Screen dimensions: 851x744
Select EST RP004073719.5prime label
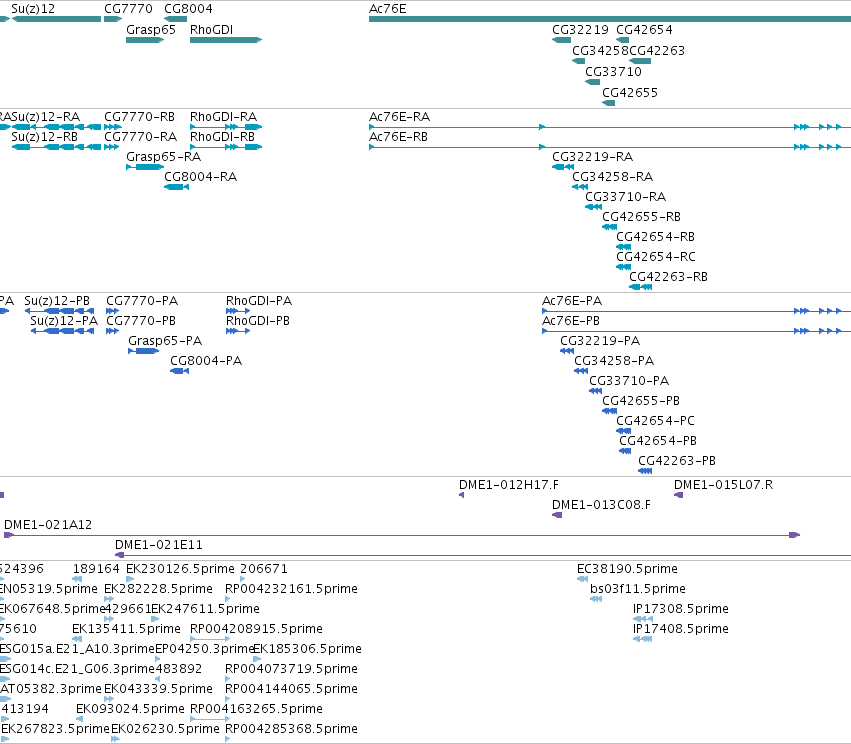coord(291,669)
